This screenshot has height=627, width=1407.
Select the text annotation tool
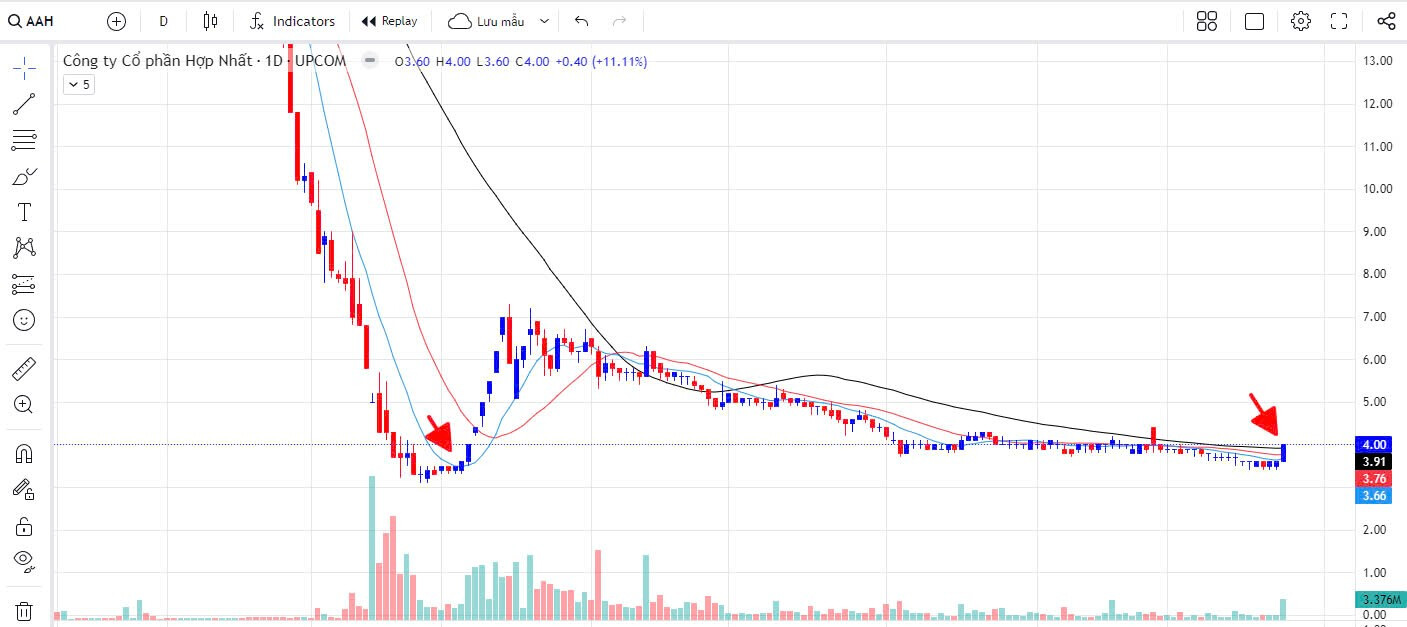tap(24, 212)
